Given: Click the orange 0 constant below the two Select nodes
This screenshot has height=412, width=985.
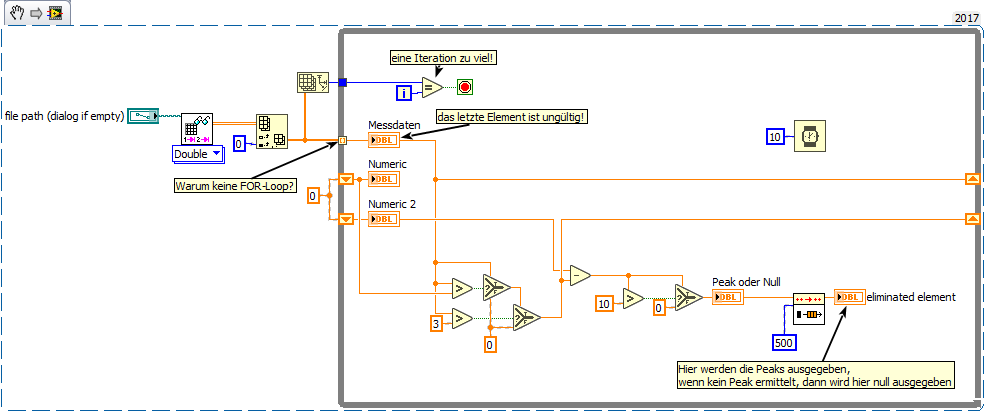Looking at the screenshot, I should [x=490, y=344].
